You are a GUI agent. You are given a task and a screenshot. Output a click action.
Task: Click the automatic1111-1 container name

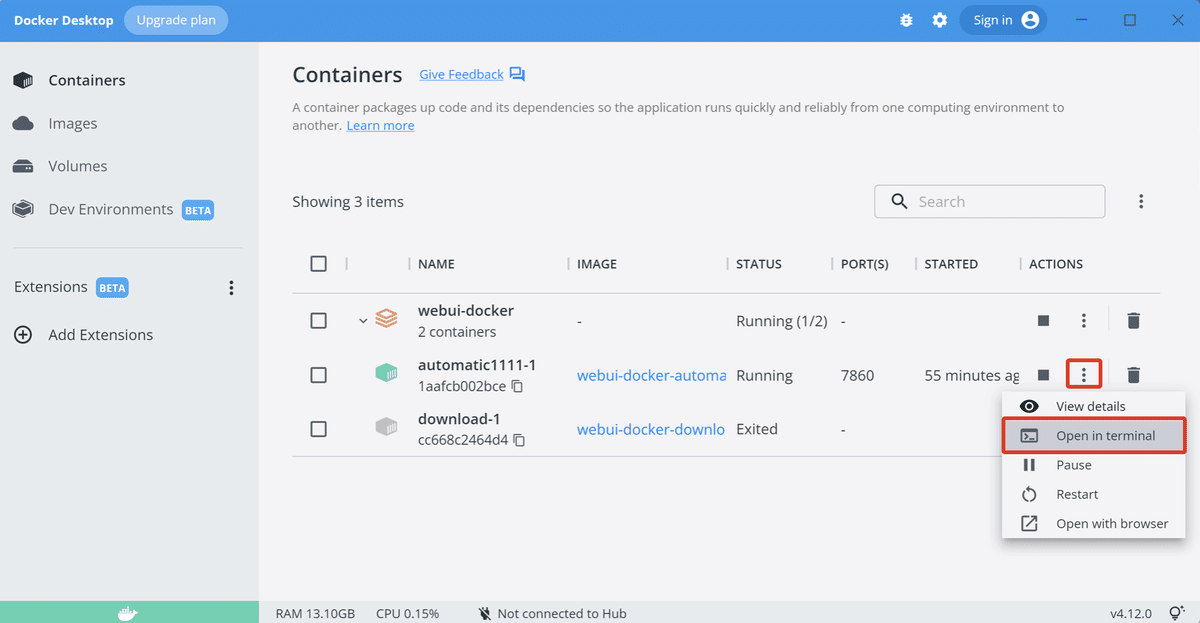[x=477, y=365]
